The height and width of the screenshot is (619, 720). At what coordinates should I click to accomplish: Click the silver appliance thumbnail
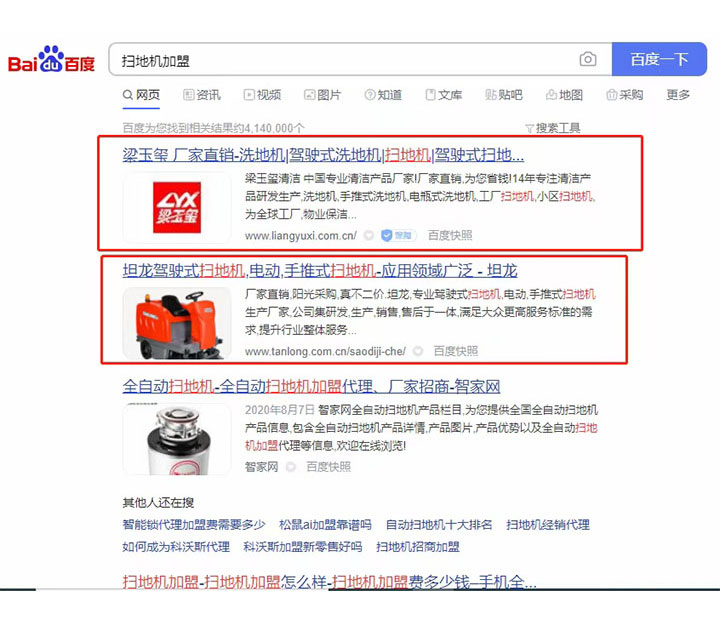[x=177, y=439]
